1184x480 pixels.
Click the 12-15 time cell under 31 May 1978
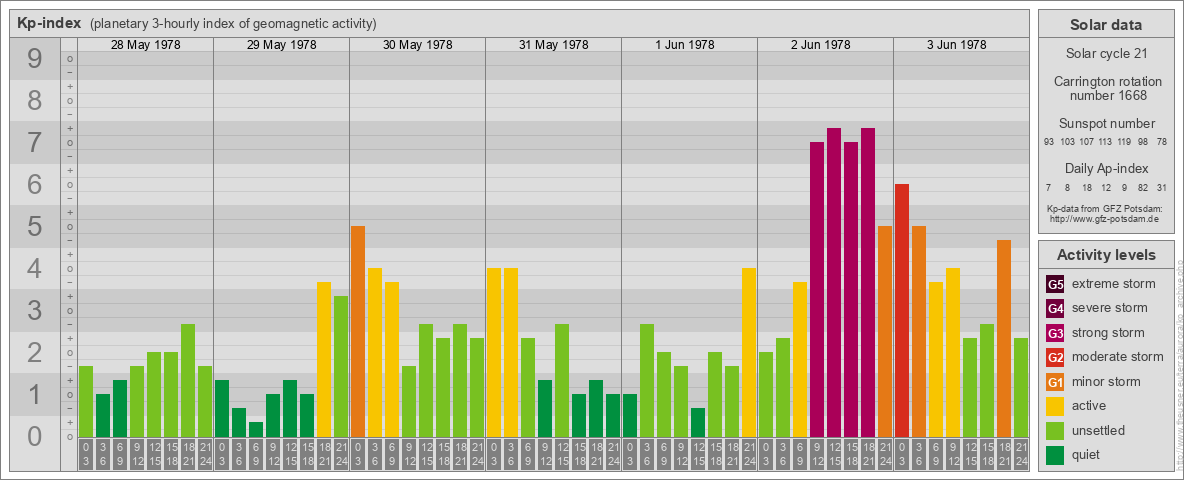[x=562, y=454]
